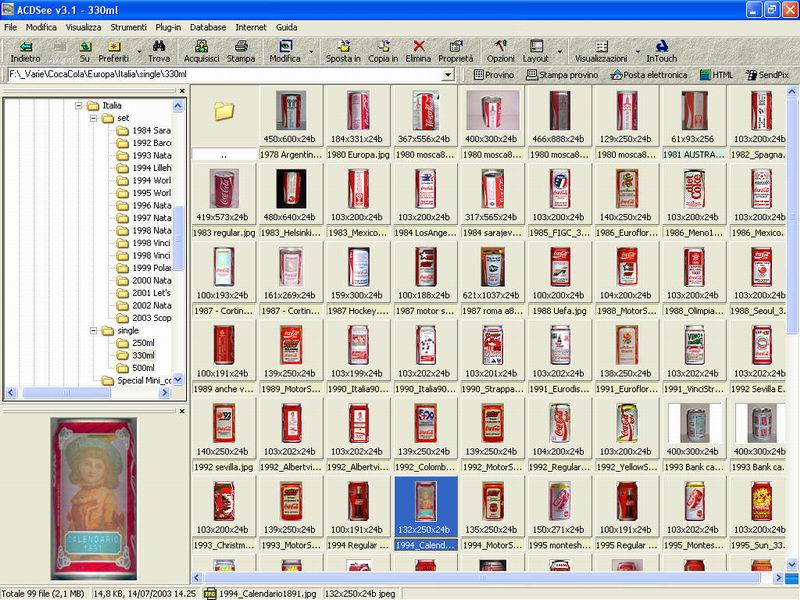The width and height of the screenshot is (800, 600).
Task: Click Stampa provino button
Action: point(562,75)
